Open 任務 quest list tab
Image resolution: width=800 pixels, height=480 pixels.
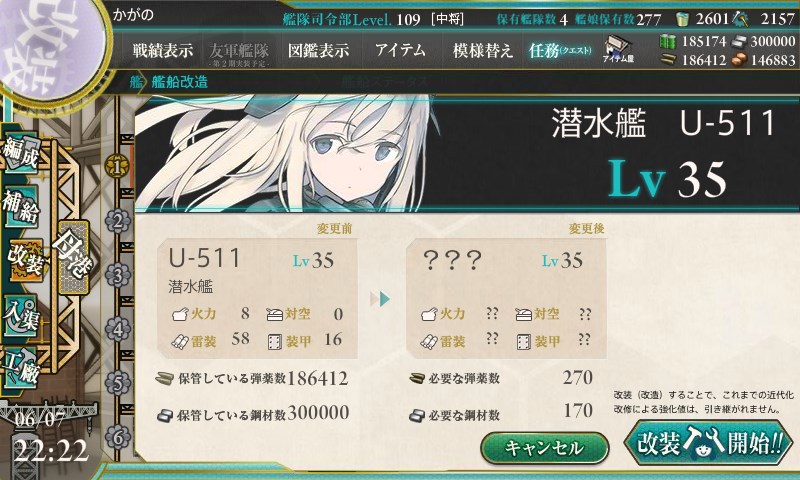click(x=560, y=50)
